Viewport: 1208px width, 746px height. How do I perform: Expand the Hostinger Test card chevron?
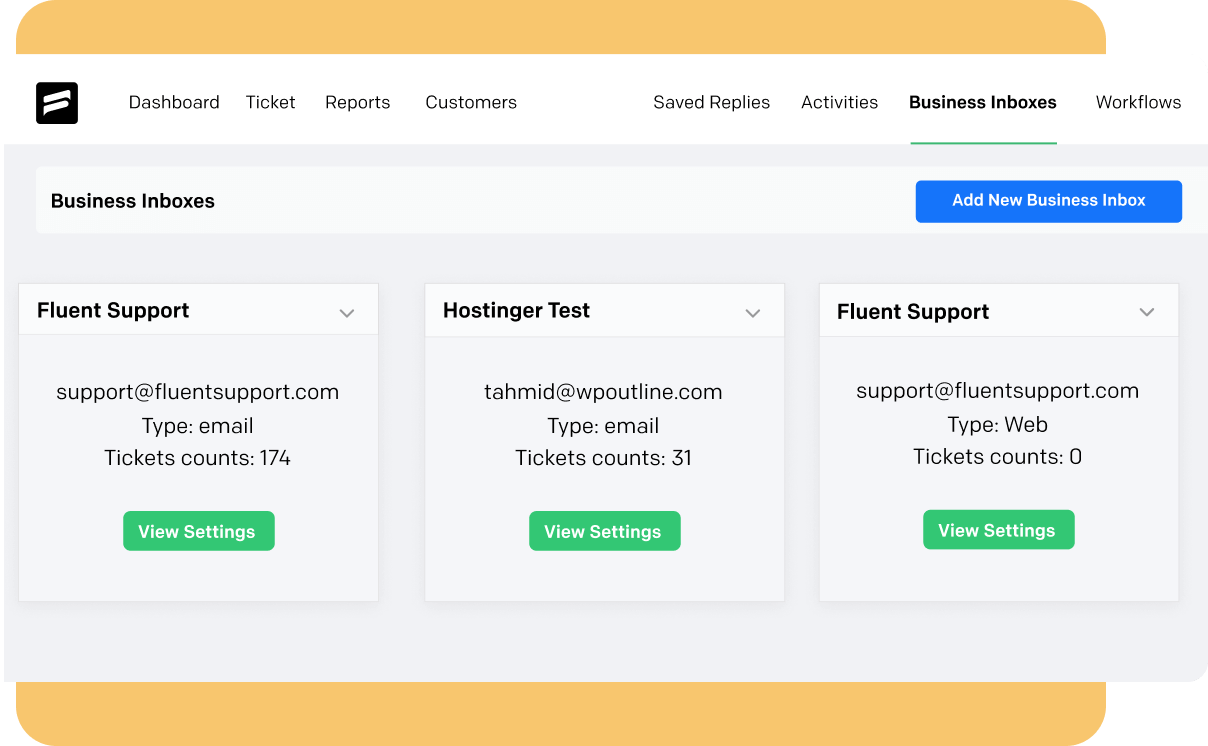click(x=753, y=313)
